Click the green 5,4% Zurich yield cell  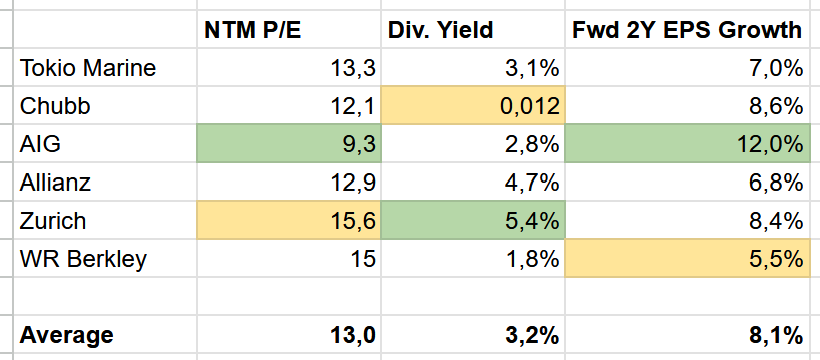click(x=473, y=220)
